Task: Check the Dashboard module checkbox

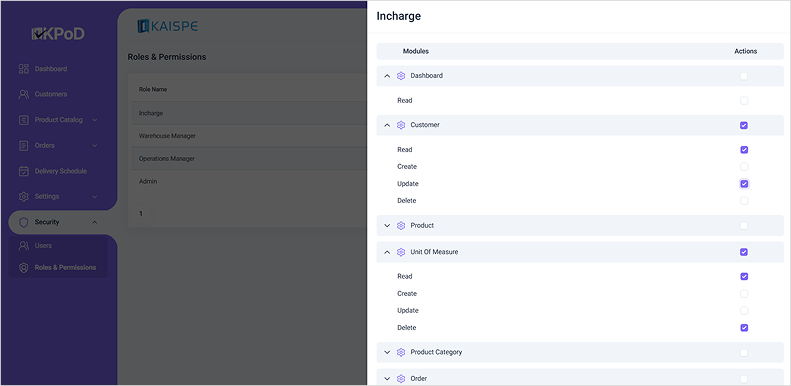Action: [x=744, y=76]
